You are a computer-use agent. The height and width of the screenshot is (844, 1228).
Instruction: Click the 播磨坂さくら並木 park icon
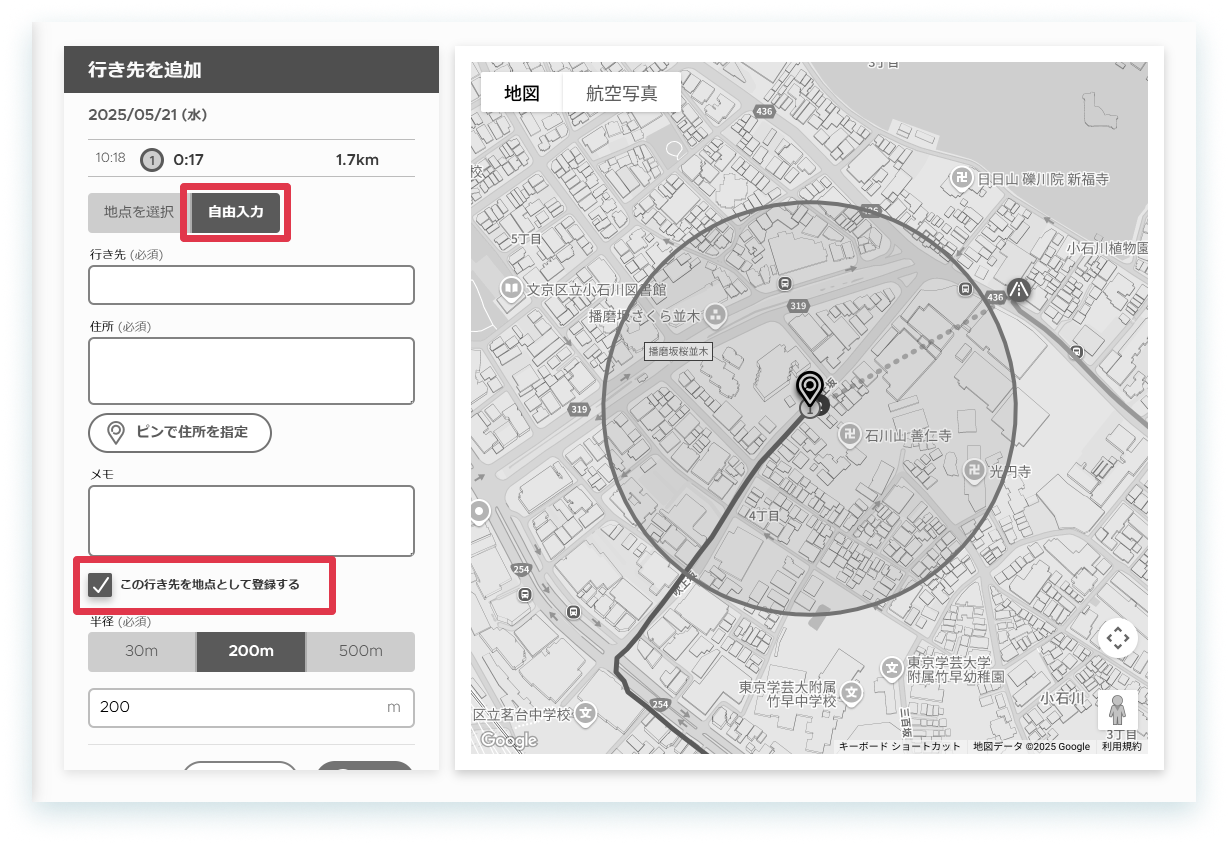[x=716, y=316]
